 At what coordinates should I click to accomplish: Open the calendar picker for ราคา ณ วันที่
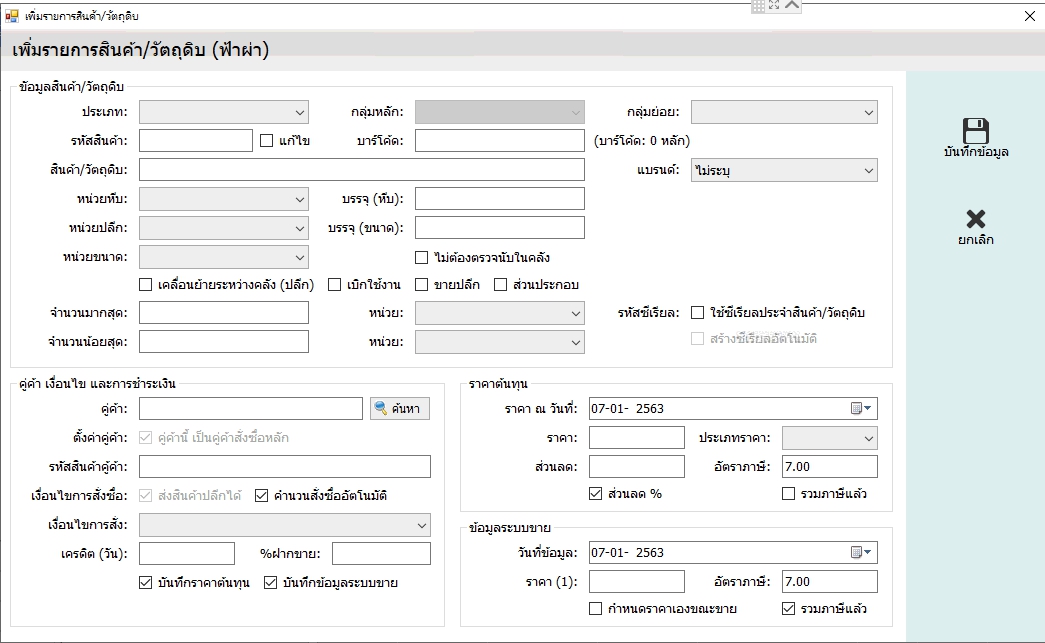click(x=861, y=408)
